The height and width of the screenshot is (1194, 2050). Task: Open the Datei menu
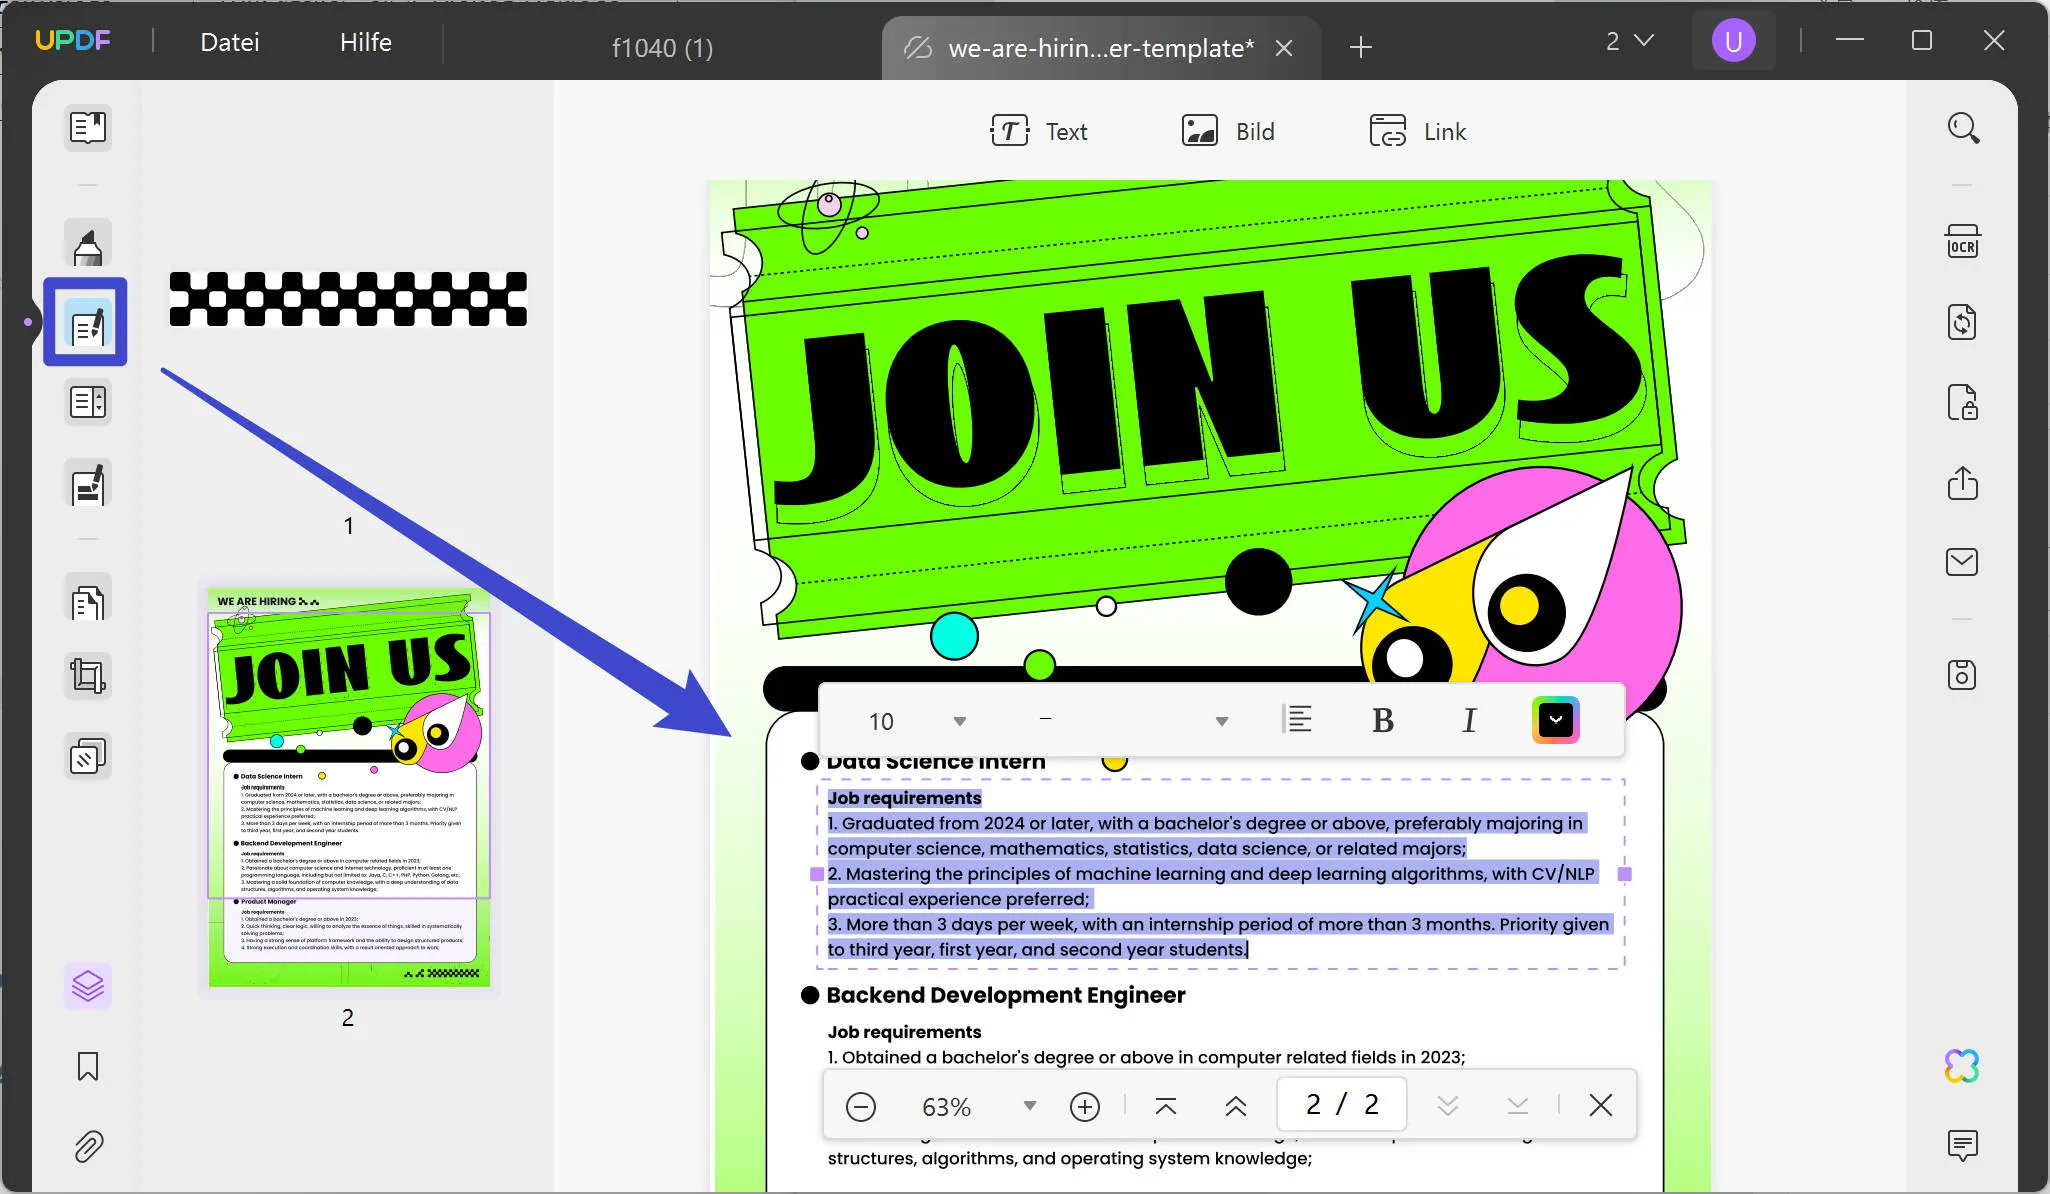tap(229, 42)
